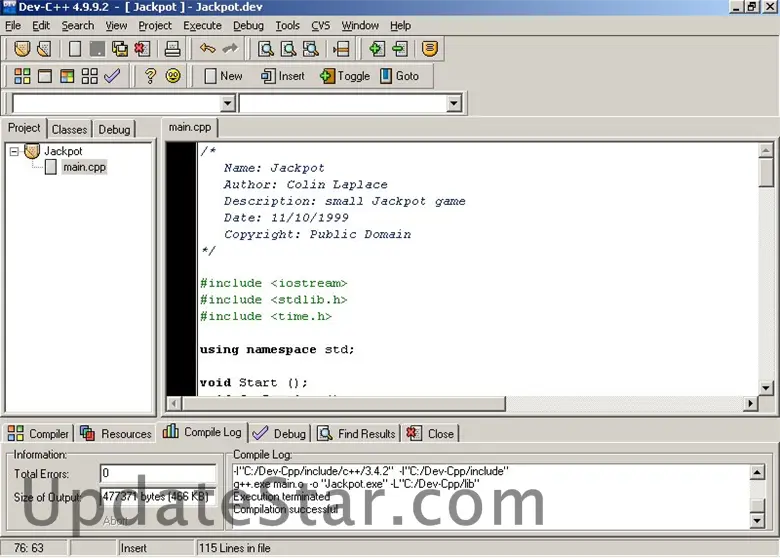Select the Project tab
The width and height of the screenshot is (780, 558).
tap(24, 128)
